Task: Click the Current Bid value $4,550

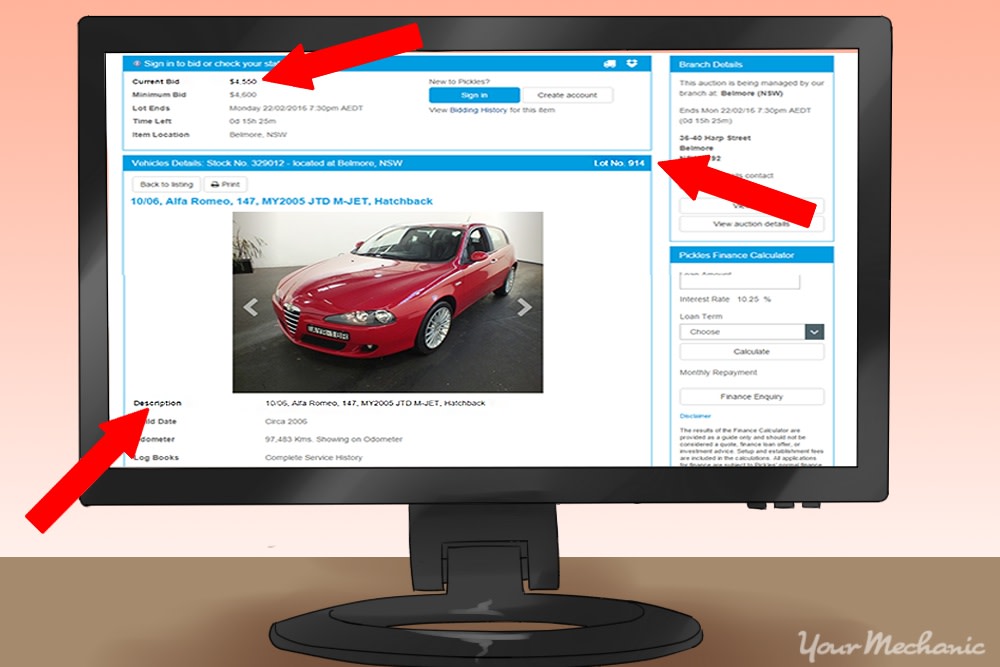Action: [x=243, y=82]
